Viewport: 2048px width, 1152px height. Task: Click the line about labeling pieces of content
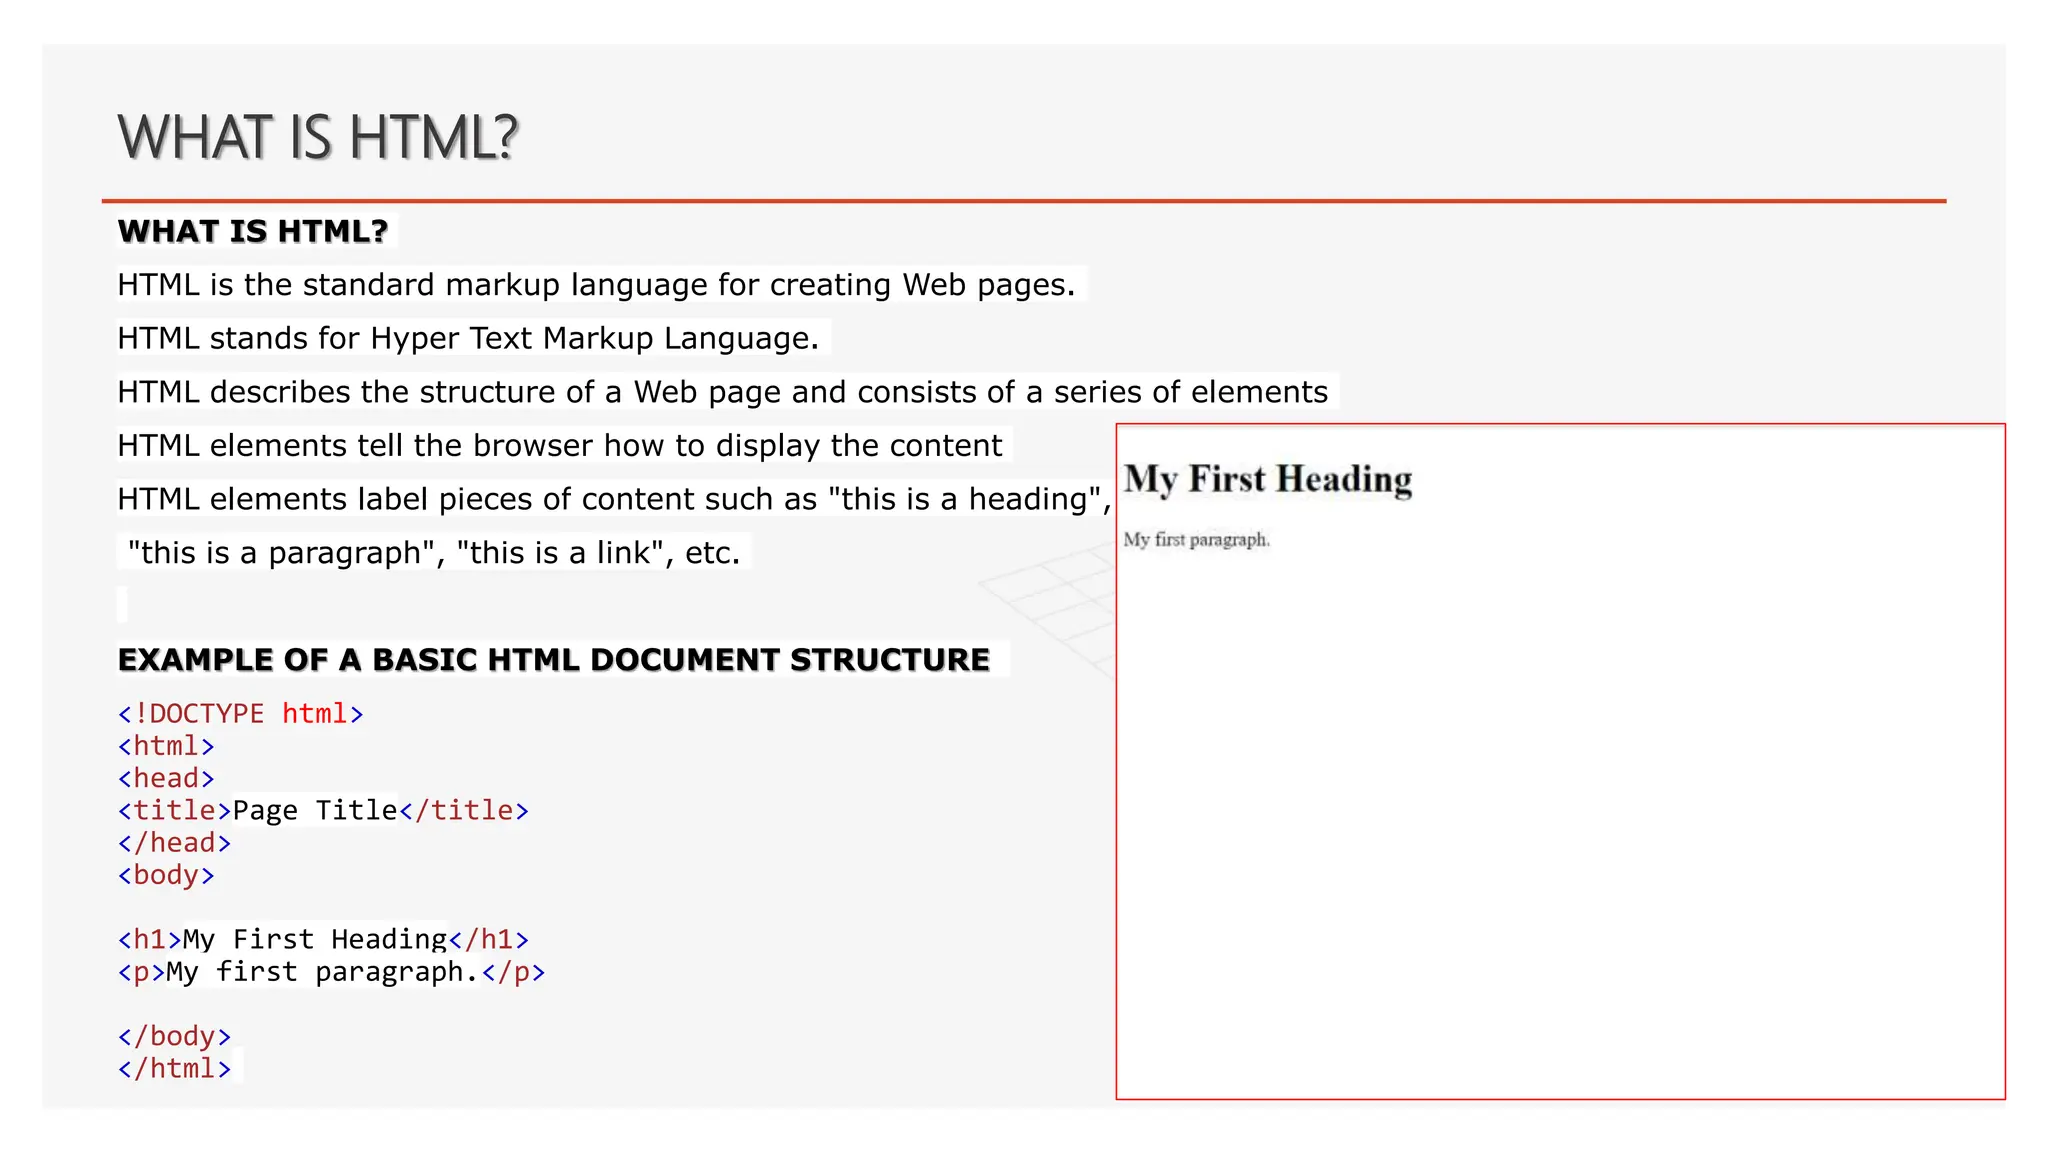click(613, 499)
